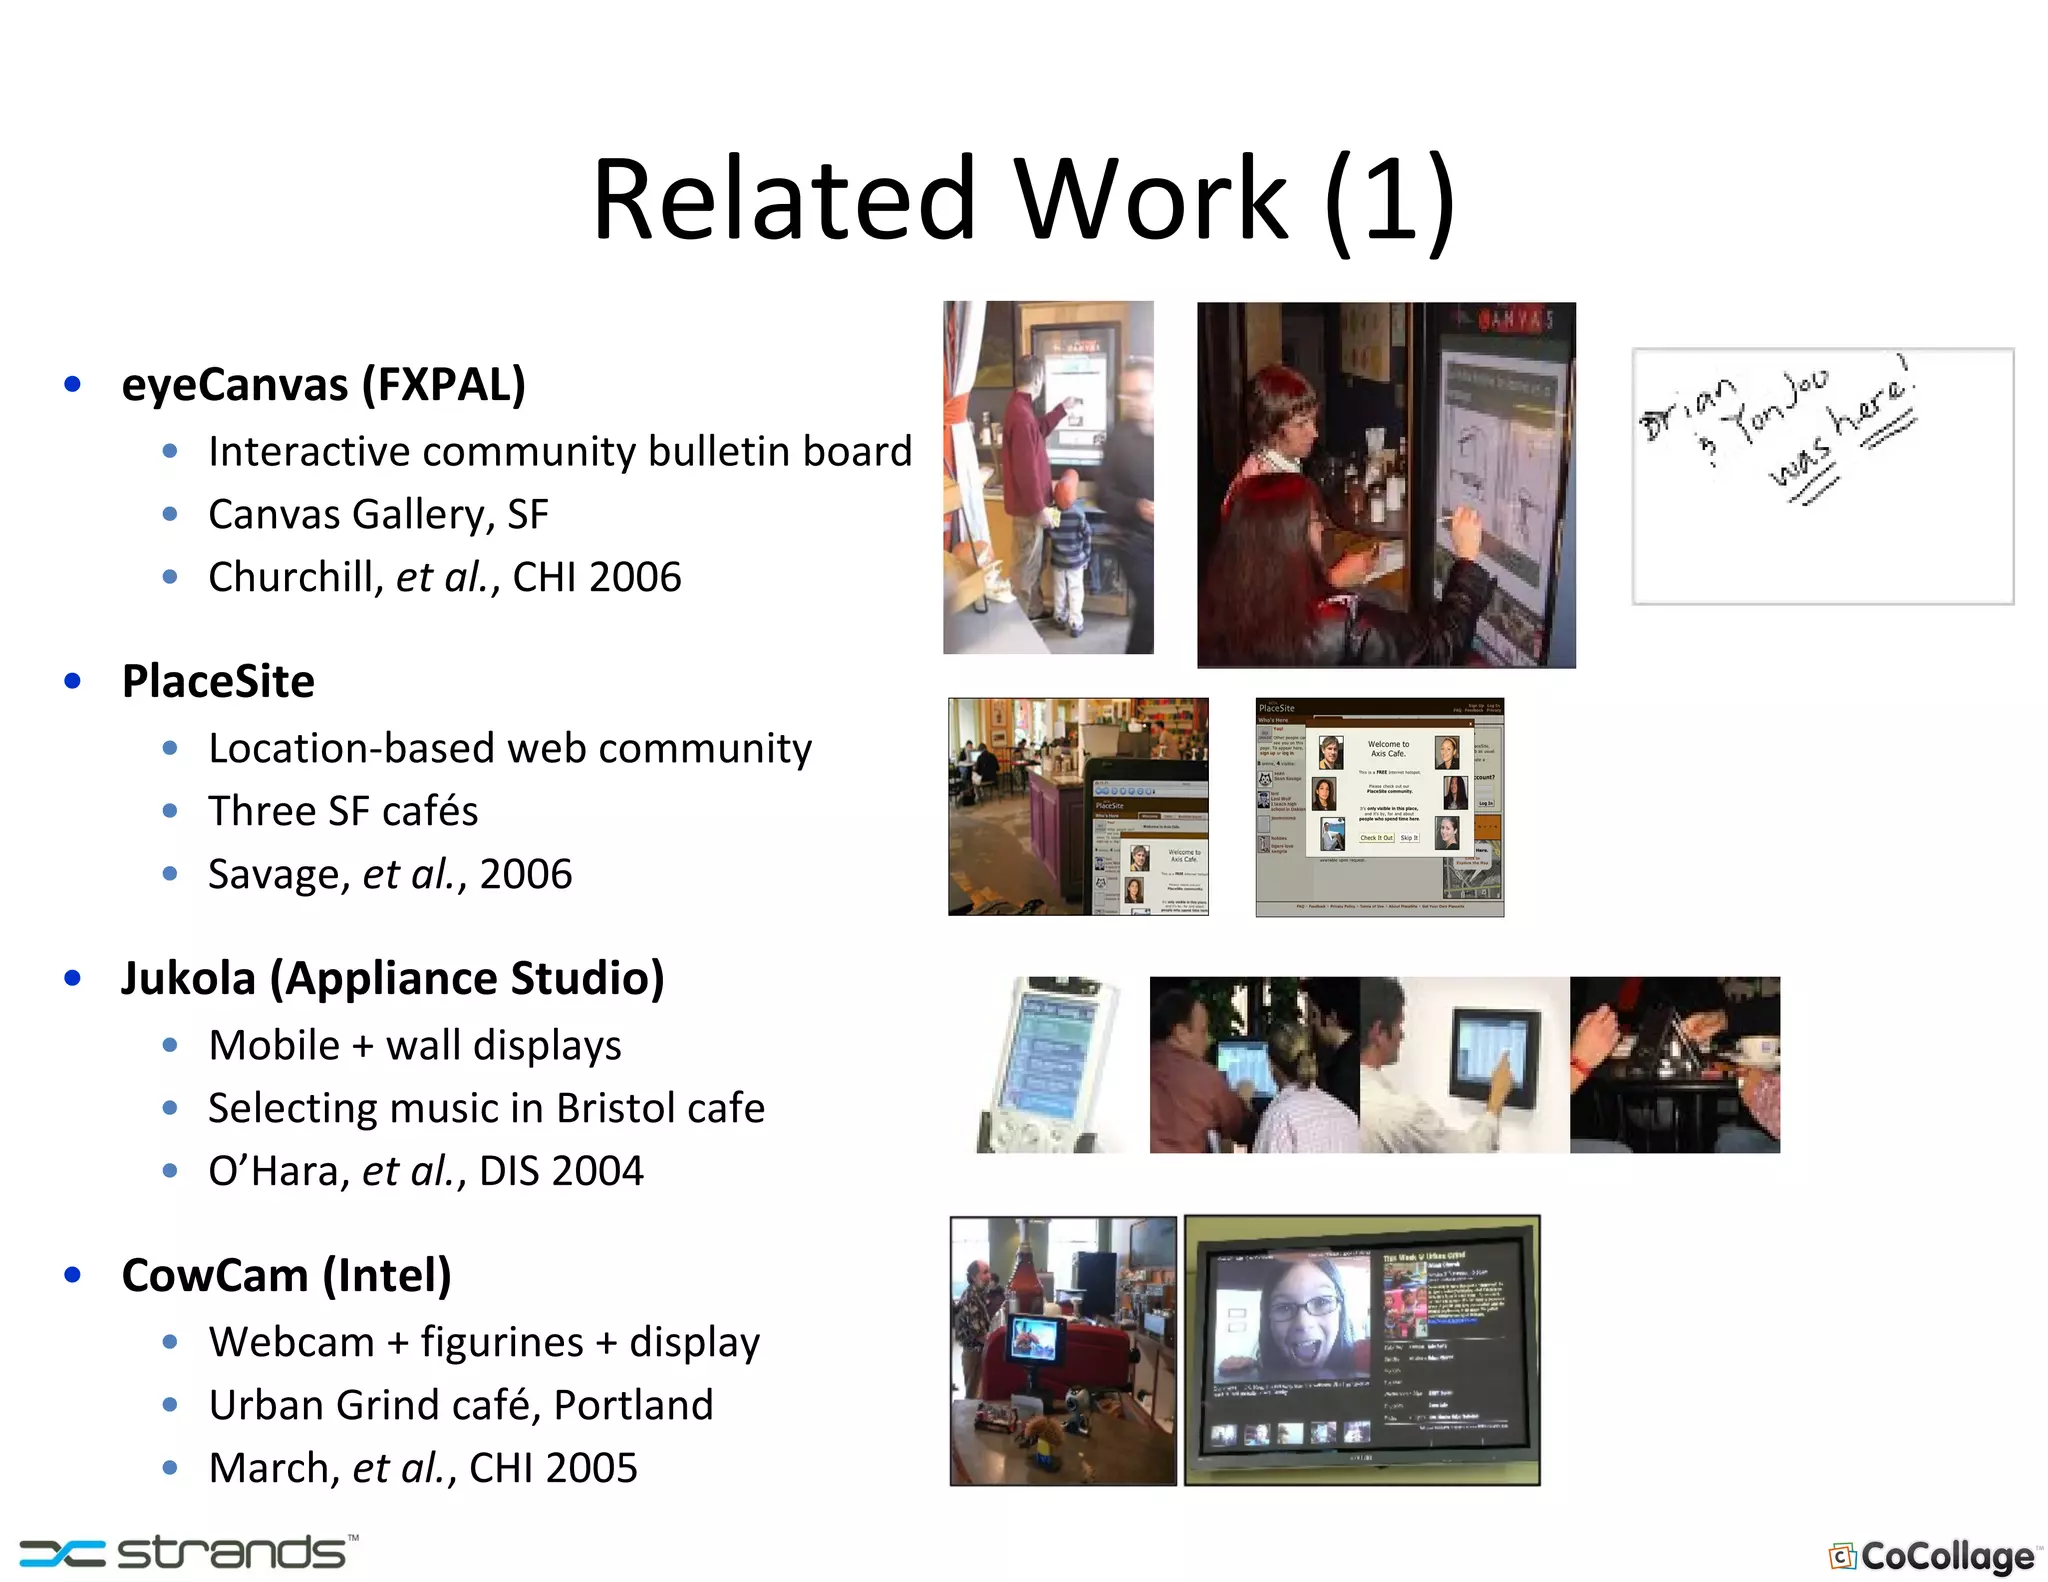The image size is (2048, 1582).
Task: Select the "Canvas Gallery, SF" bullet
Action: pos(378,515)
